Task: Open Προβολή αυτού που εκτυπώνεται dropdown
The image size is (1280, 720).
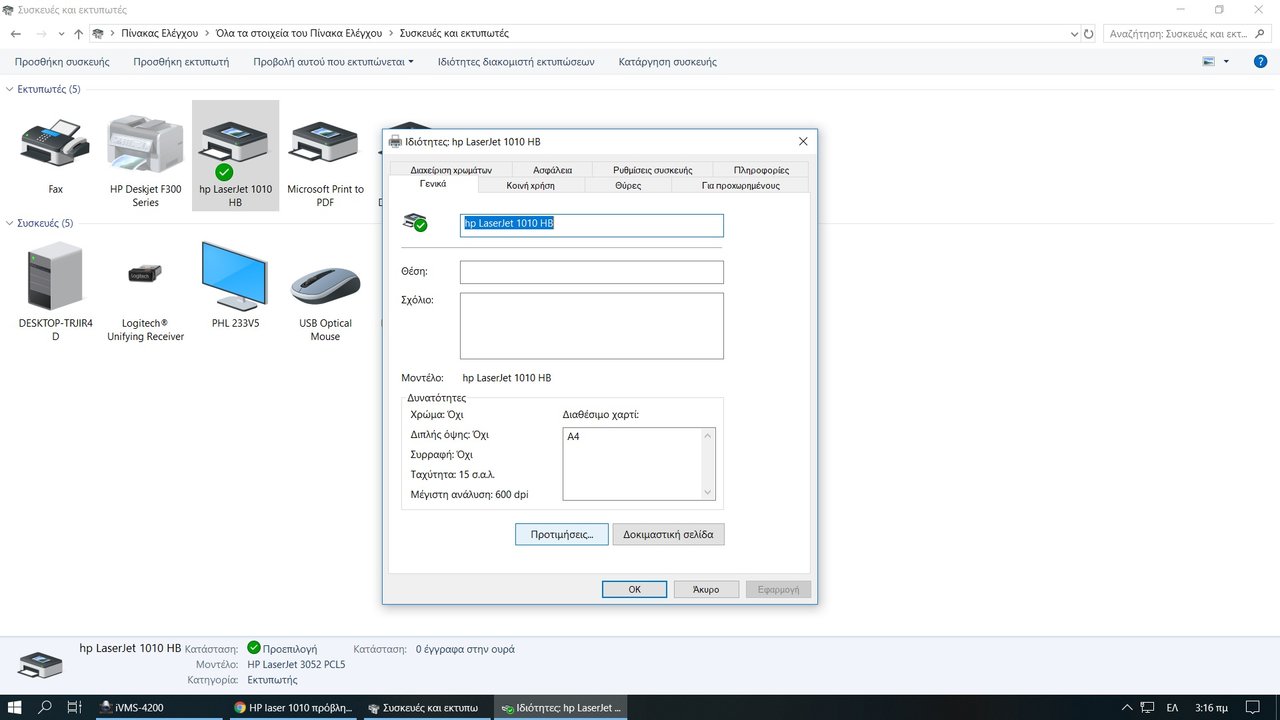Action: 333,62
